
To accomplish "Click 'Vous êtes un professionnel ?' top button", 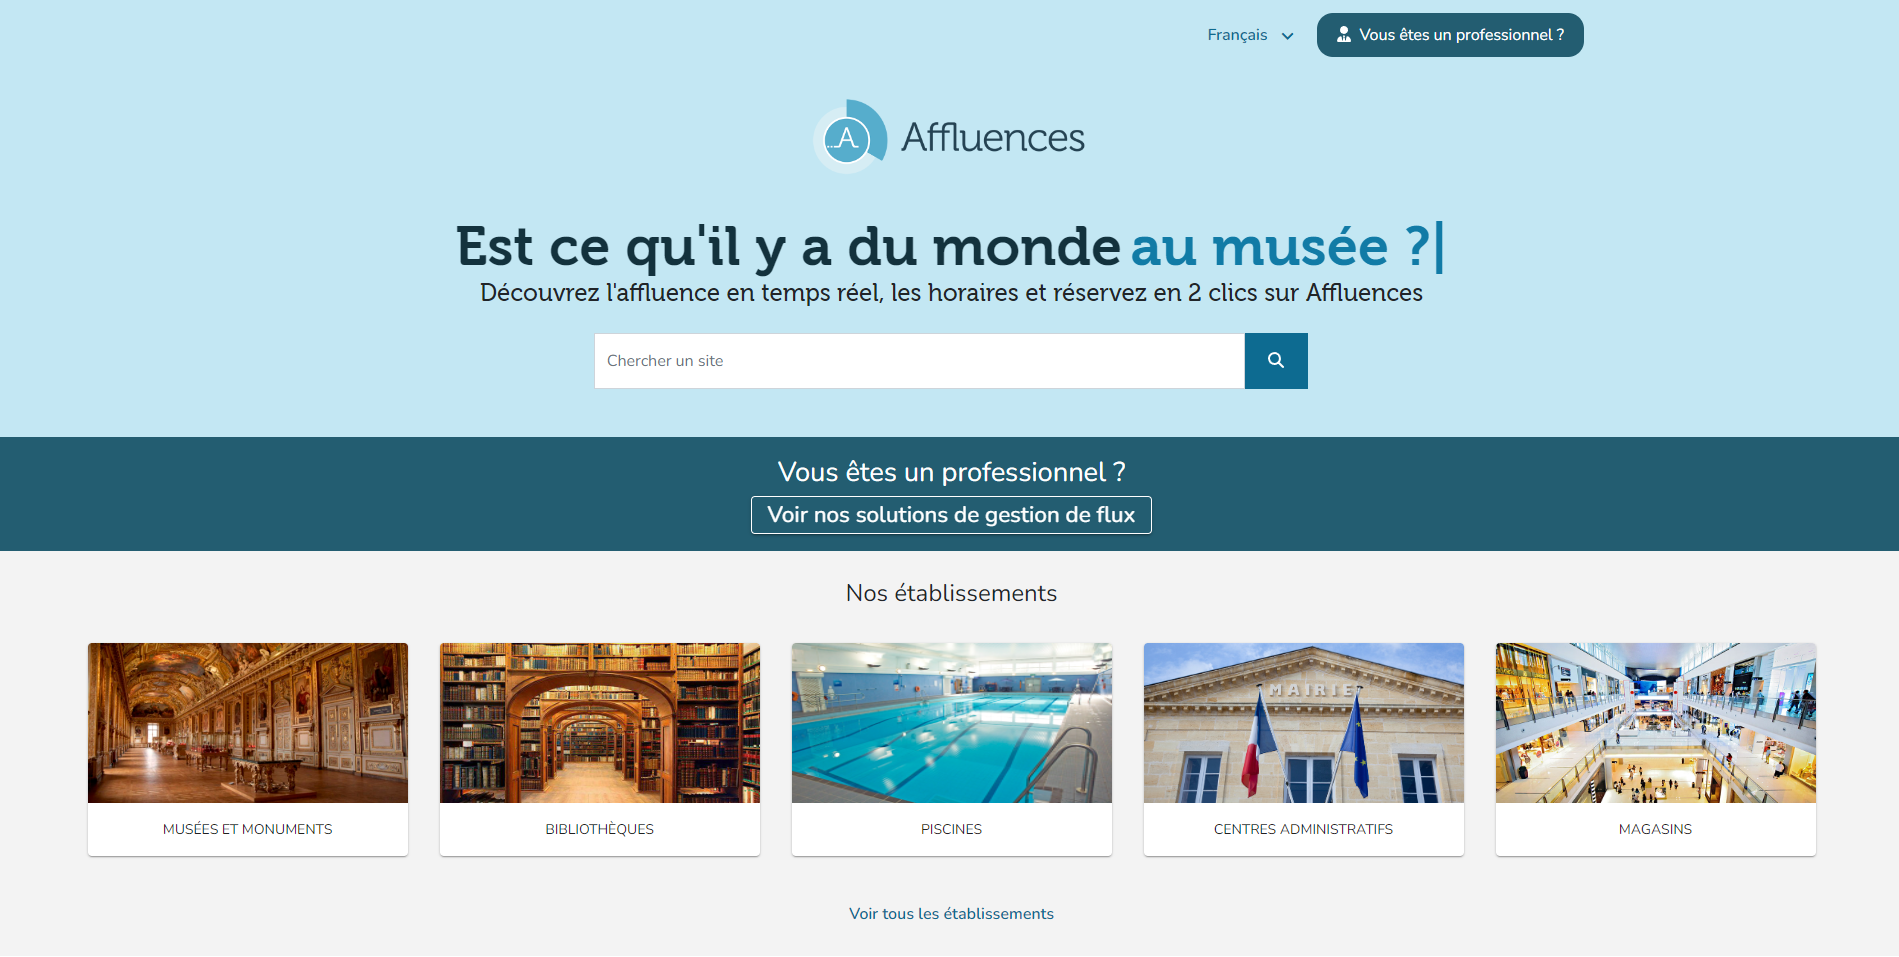I will coord(1450,35).
